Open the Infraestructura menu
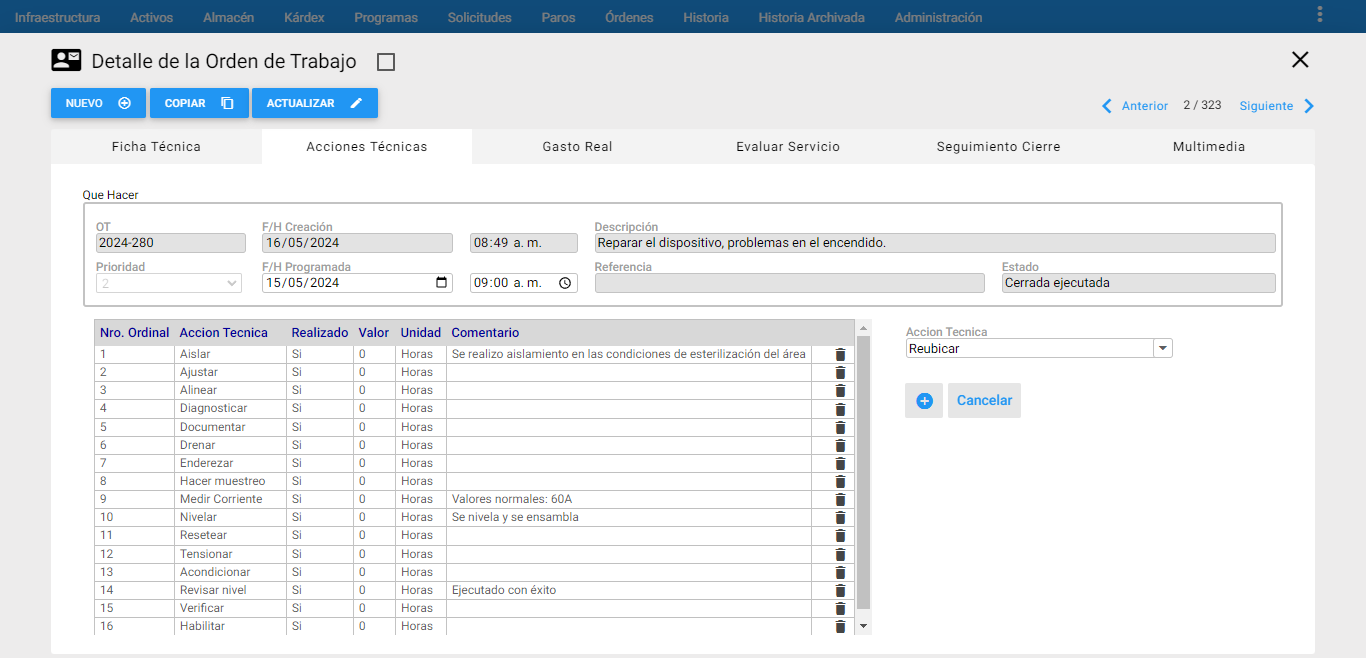This screenshot has height=658, width=1366. point(57,17)
